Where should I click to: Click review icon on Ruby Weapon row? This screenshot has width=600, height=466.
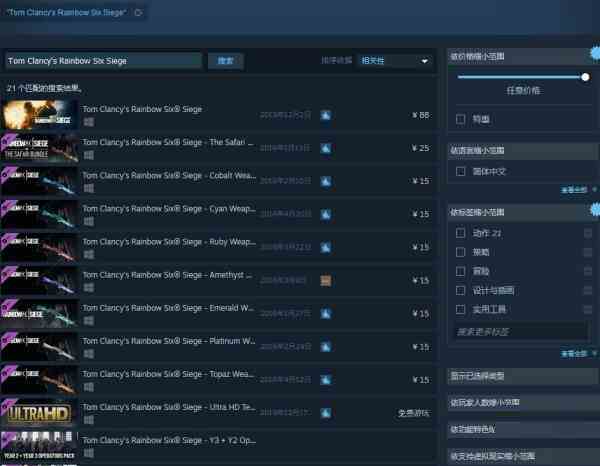pyautogui.click(x=326, y=248)
